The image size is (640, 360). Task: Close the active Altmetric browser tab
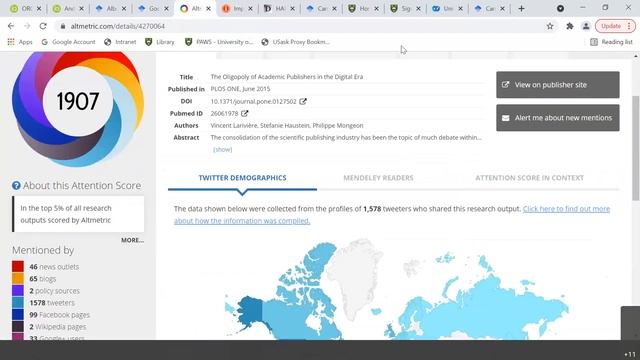click(208, 9)
